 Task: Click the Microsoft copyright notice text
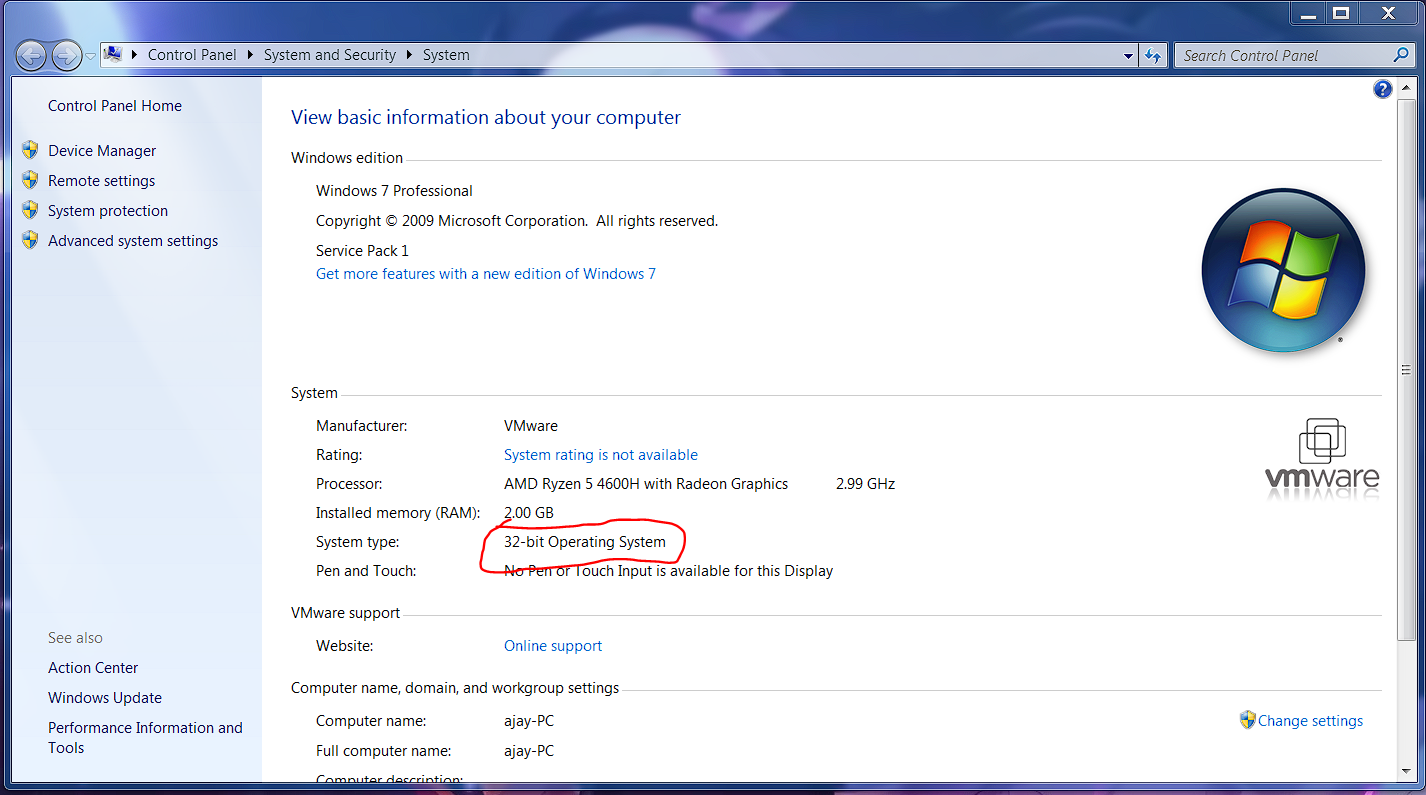point(517,221)
